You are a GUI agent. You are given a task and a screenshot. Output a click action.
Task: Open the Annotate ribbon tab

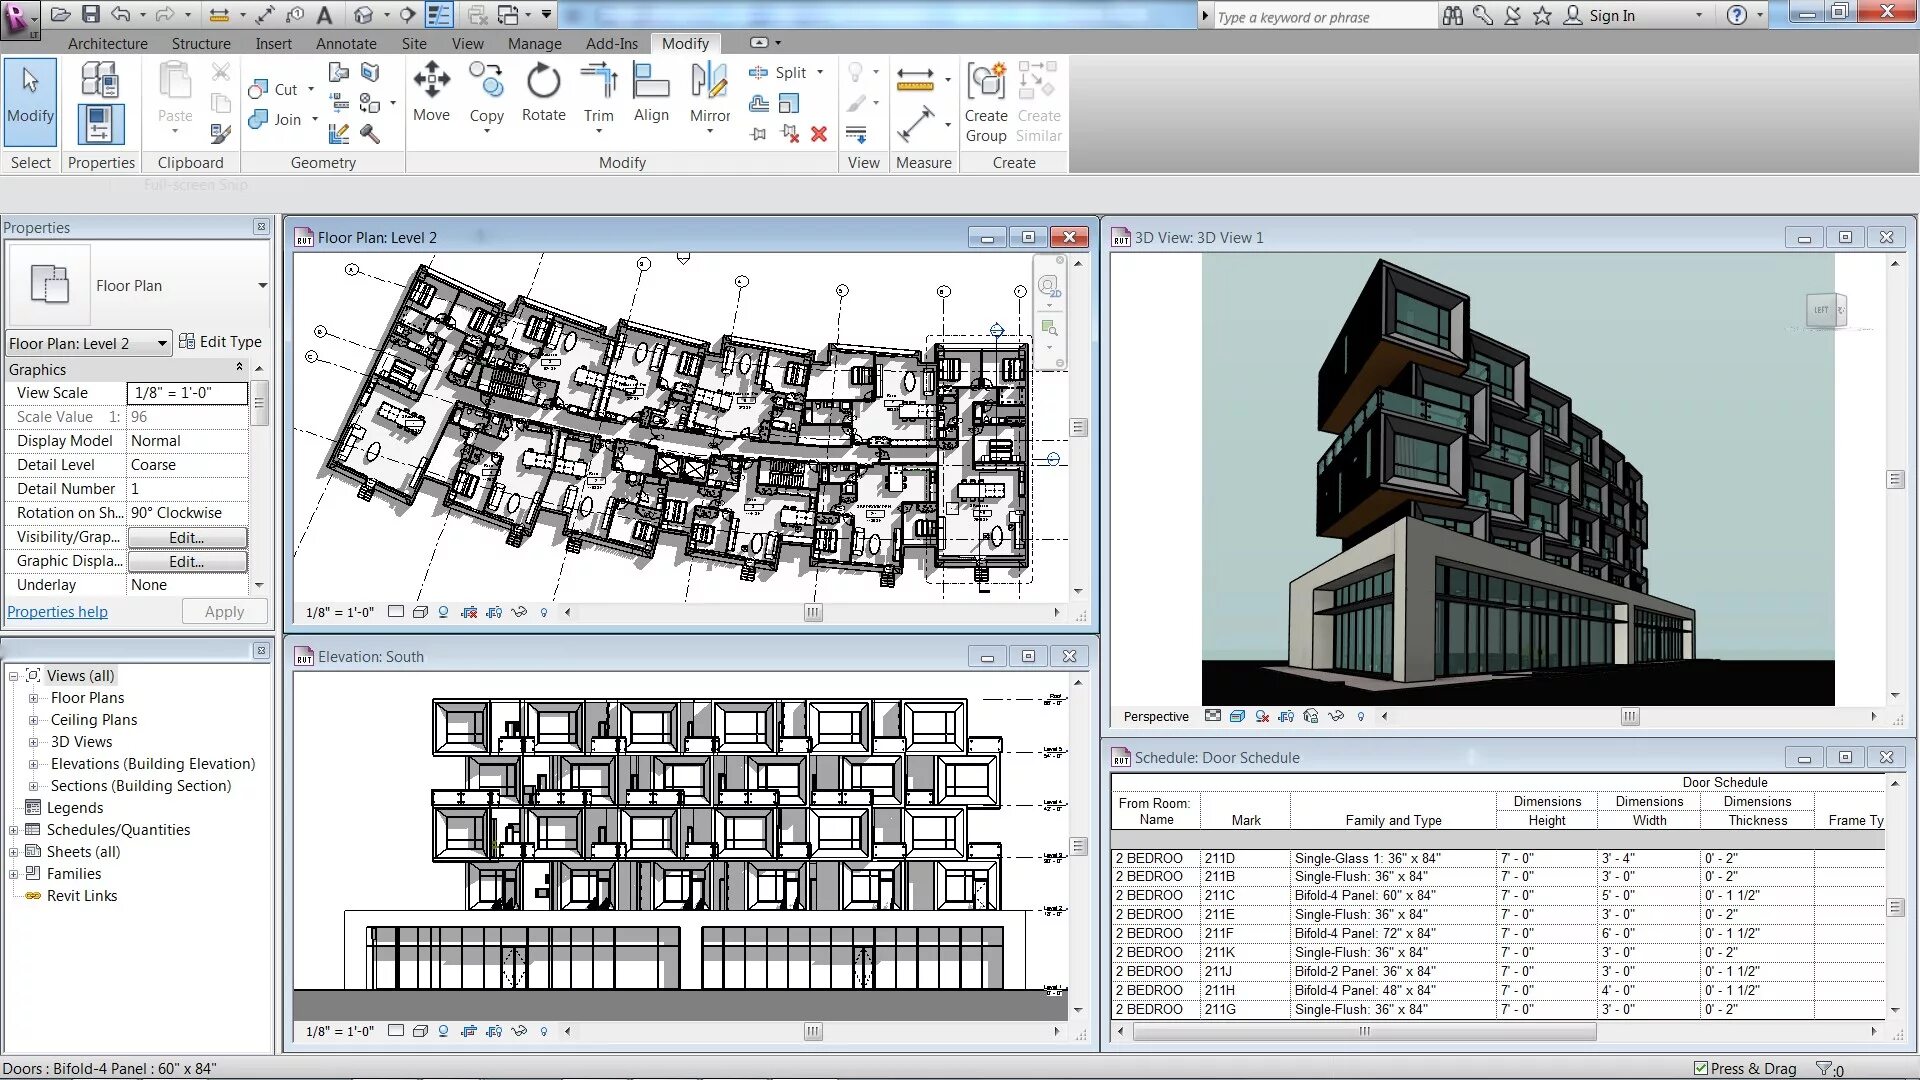[x=346, y=43]
